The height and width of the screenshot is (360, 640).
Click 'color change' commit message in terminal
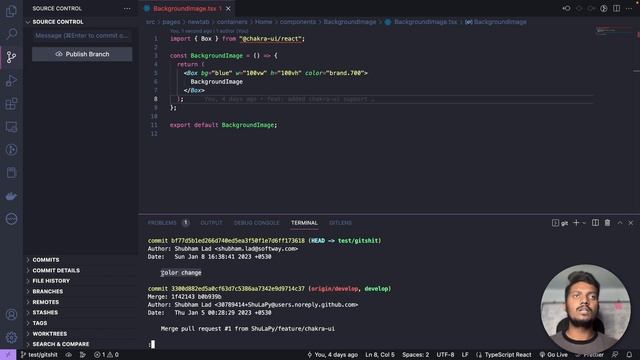pos(181,273)
